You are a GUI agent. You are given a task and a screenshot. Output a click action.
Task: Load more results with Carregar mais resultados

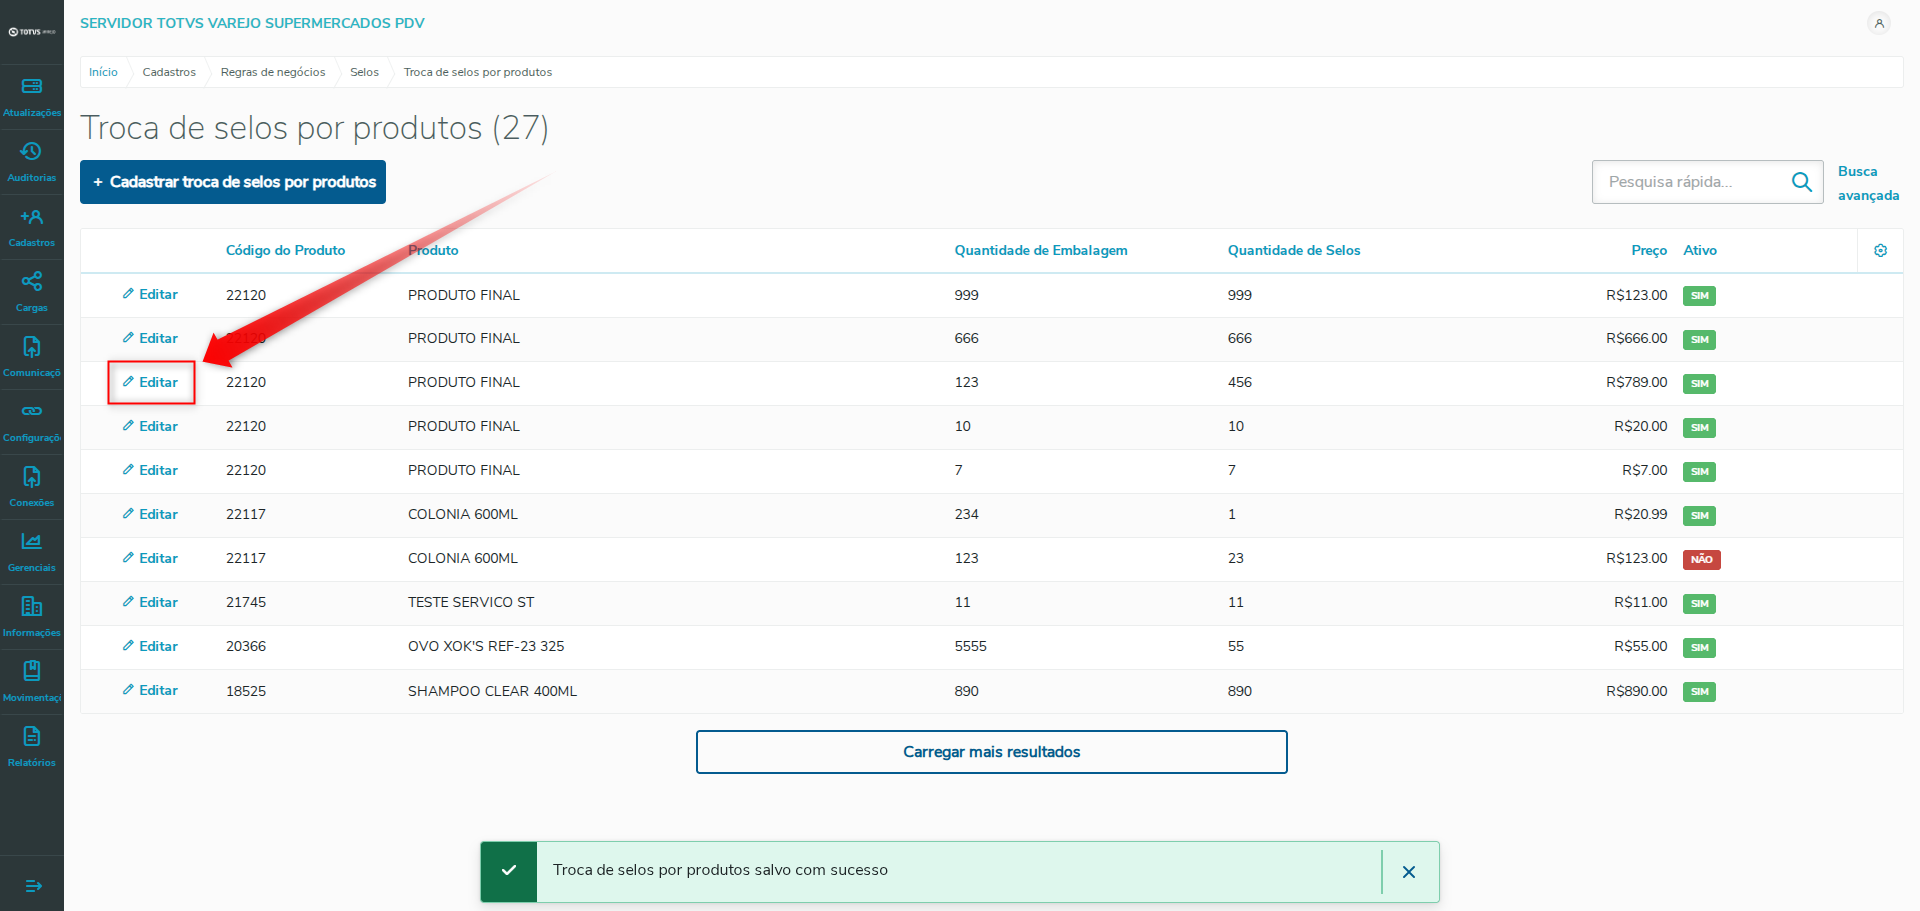click(x=991, y=752)
